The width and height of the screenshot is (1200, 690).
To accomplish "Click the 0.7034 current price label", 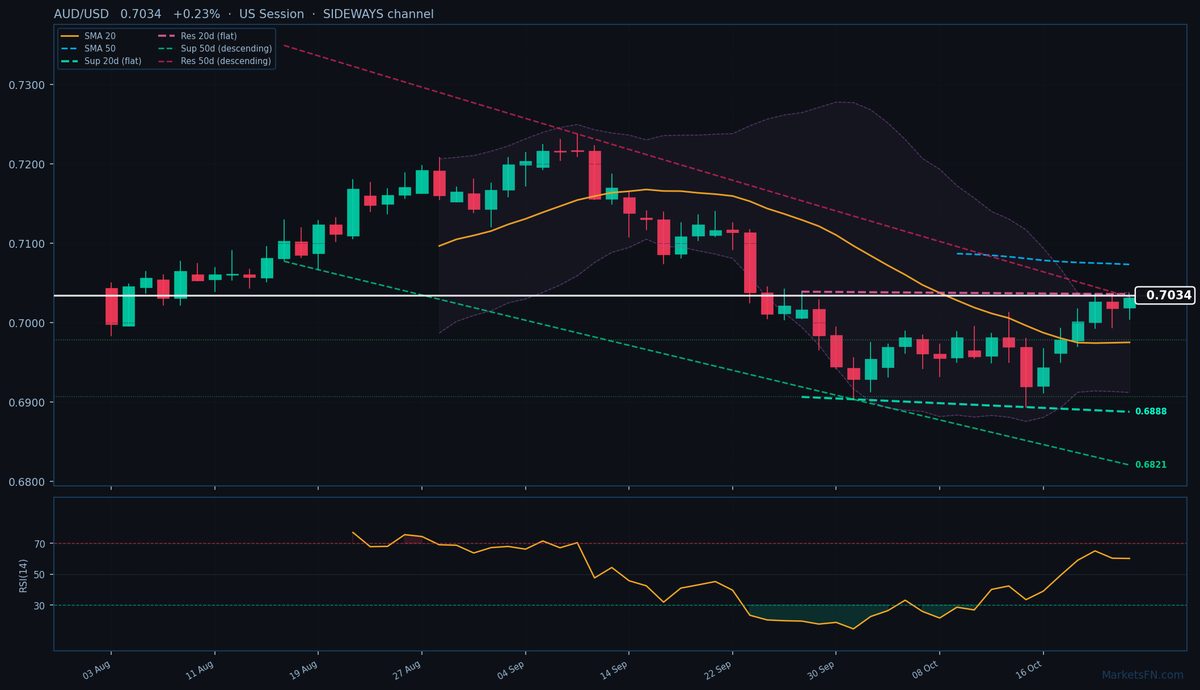I will point(1166,295).
